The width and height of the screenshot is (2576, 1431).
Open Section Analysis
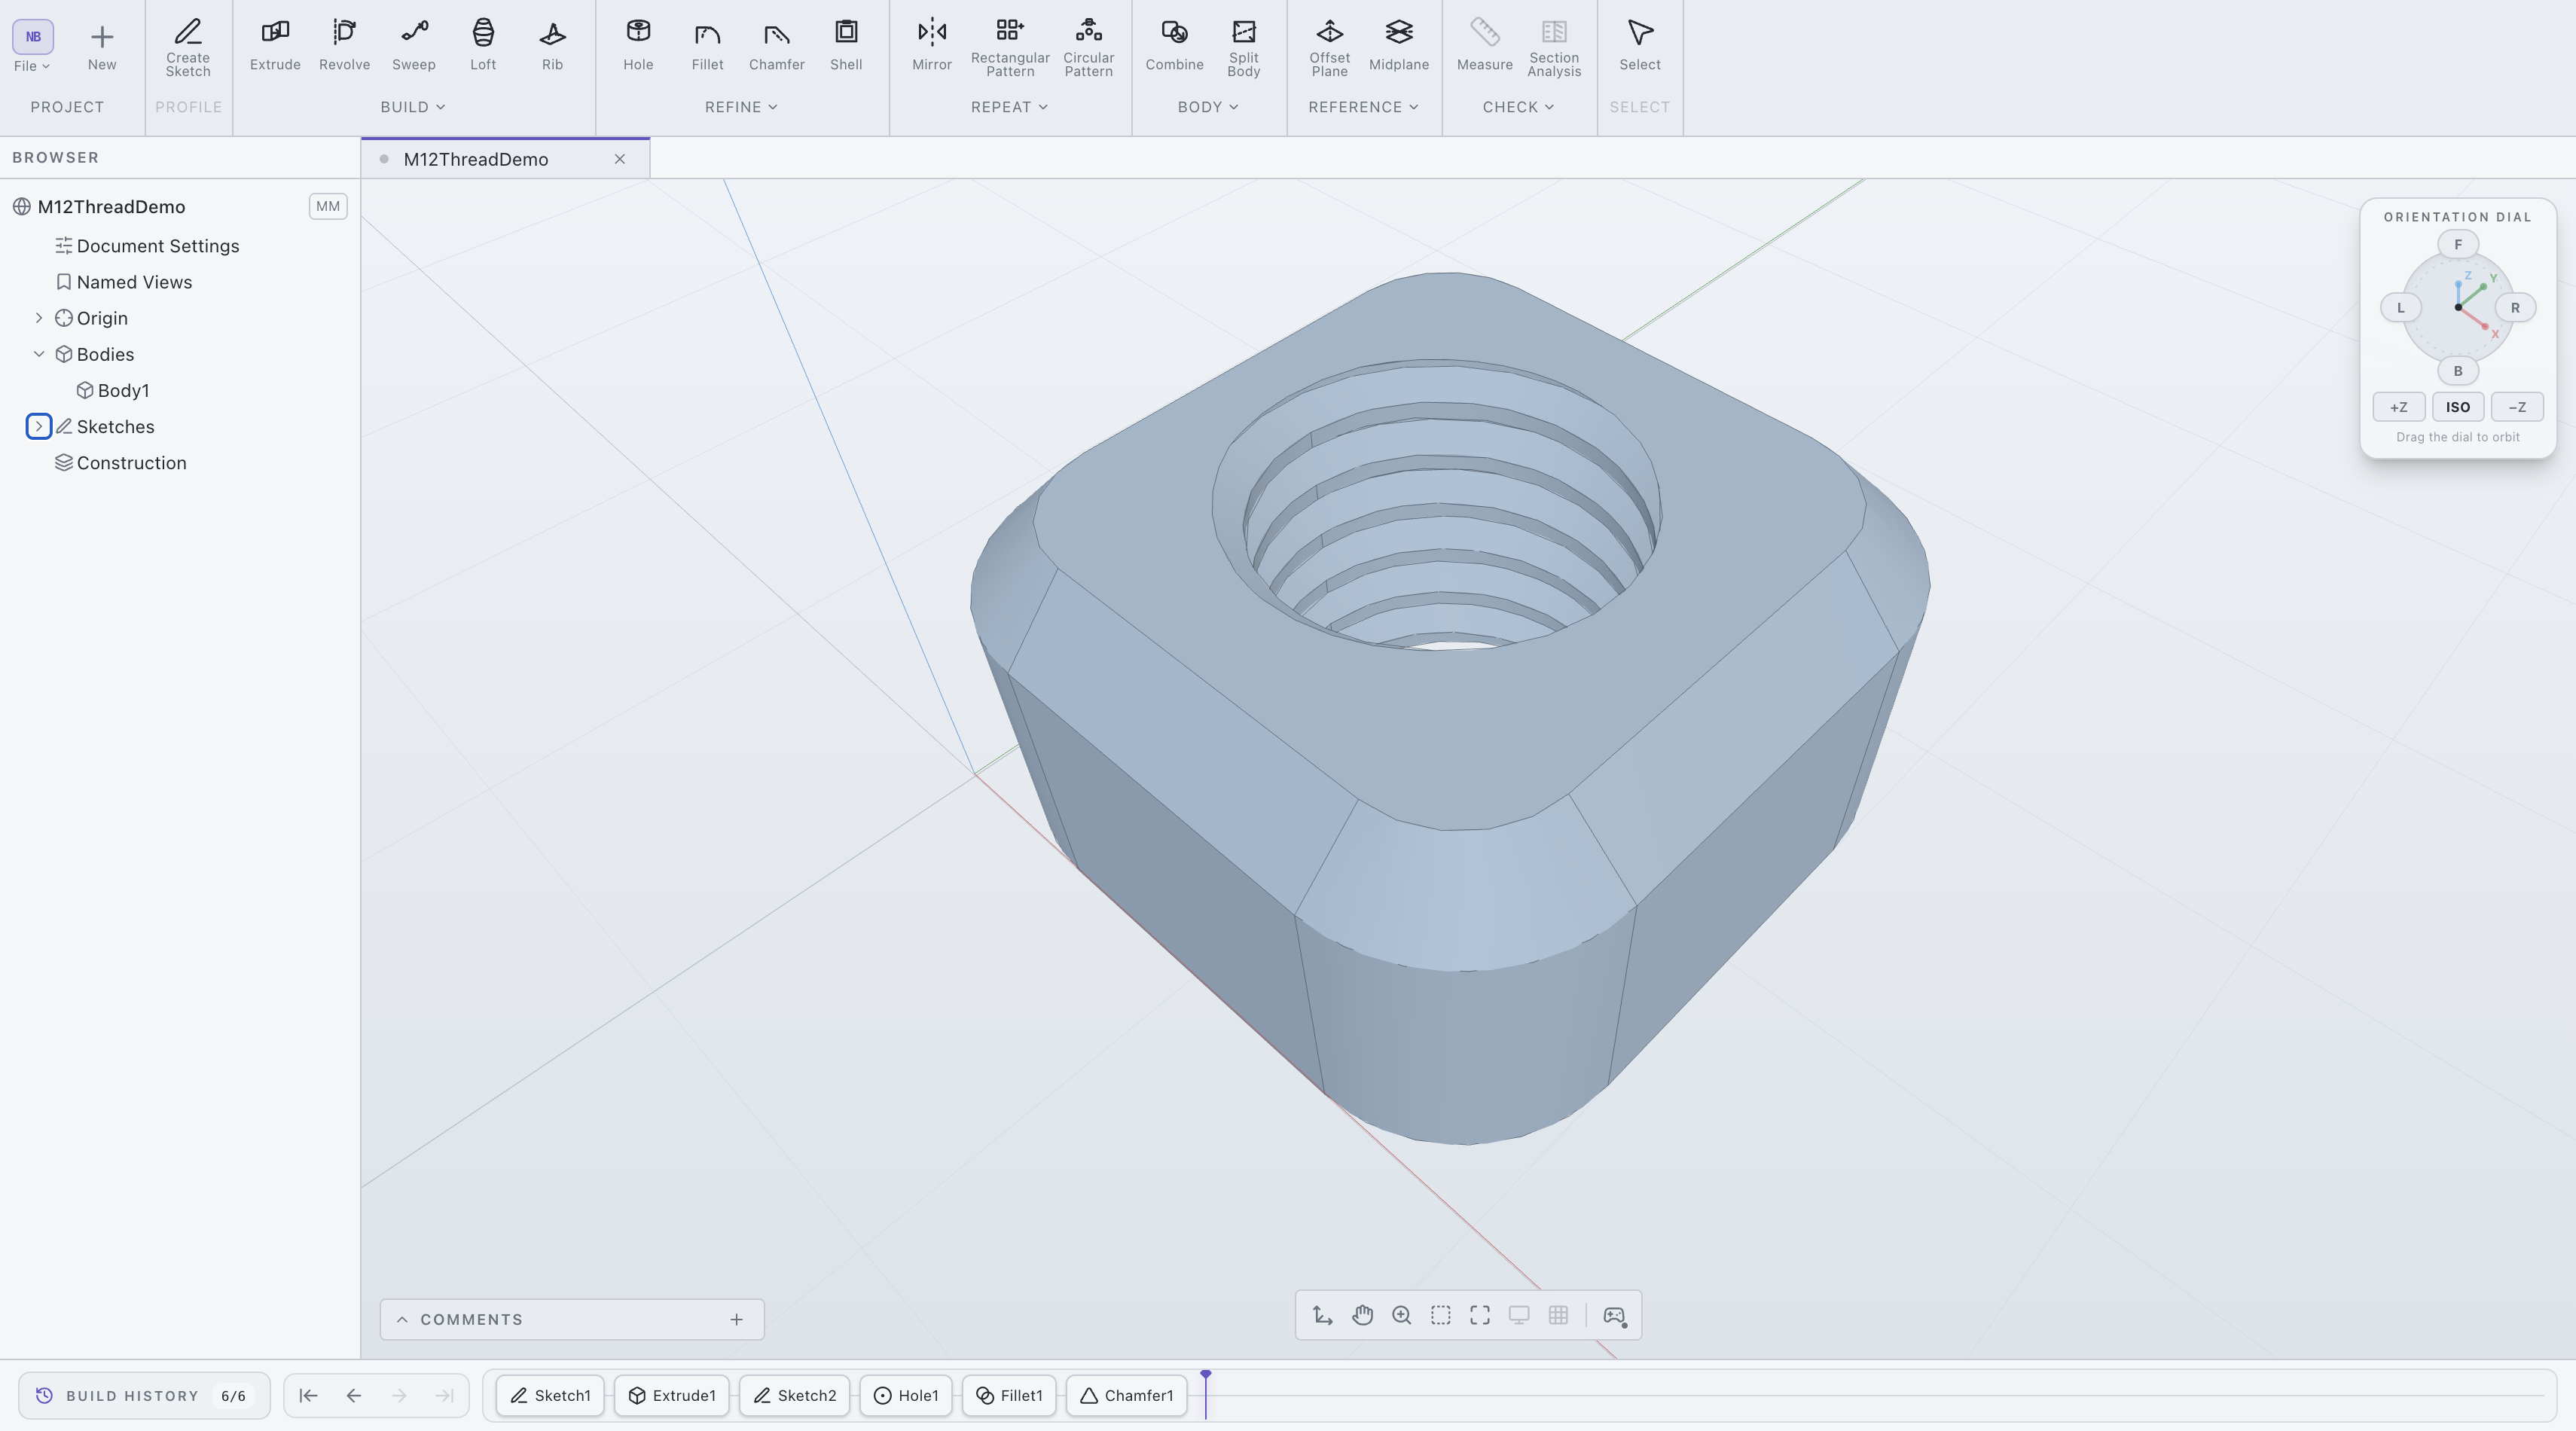1554,47
